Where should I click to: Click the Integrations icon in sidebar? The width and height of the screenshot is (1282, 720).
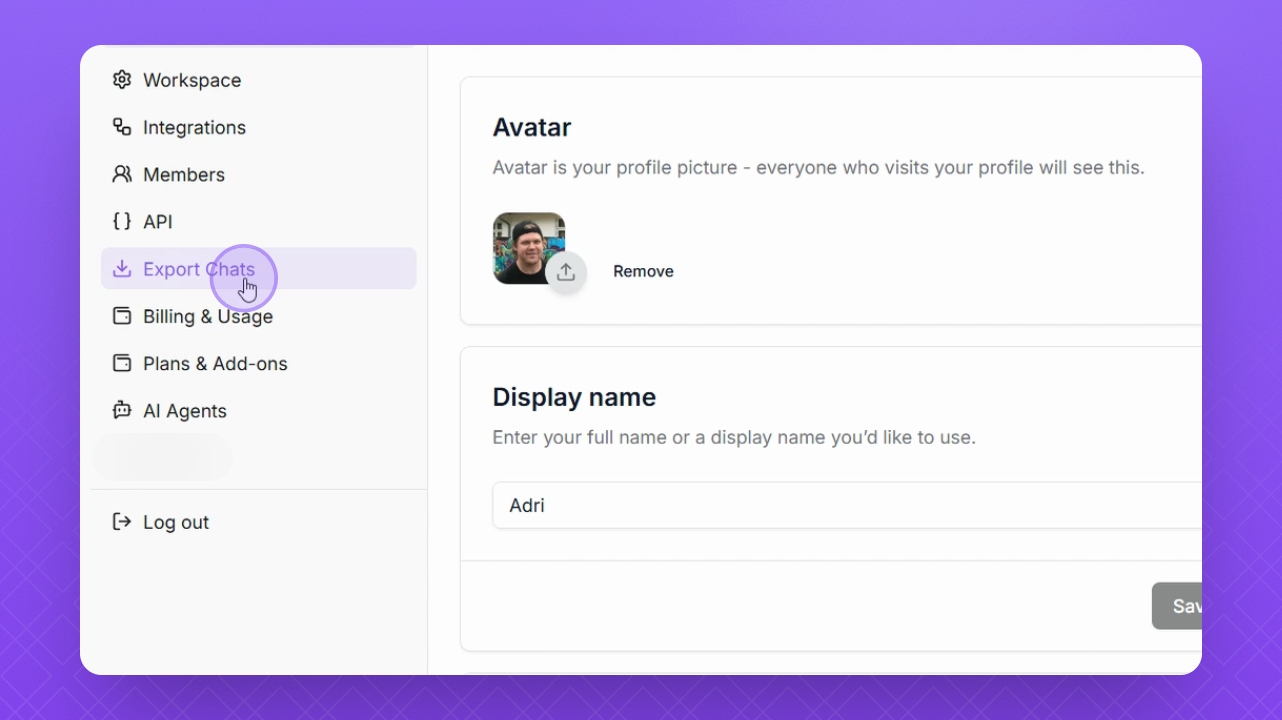(x=122, y=127)
